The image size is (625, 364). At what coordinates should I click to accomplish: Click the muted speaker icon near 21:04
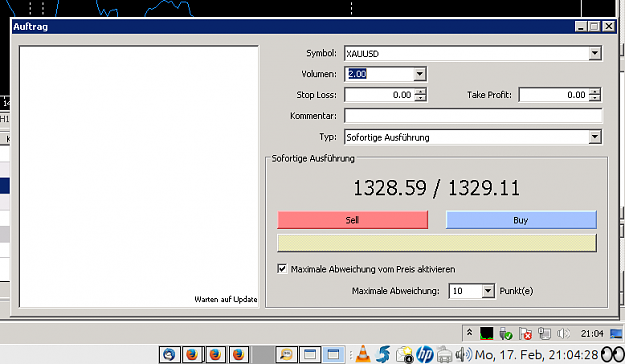point(563,333)
